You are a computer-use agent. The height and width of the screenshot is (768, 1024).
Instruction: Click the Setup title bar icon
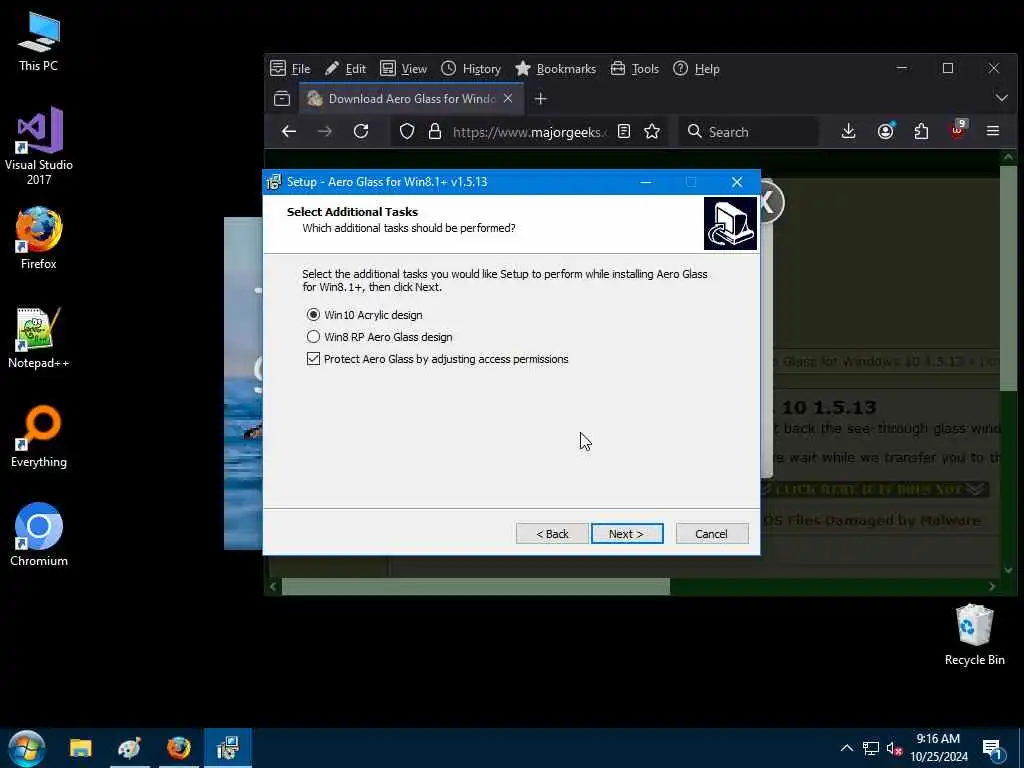pos(274,182)
